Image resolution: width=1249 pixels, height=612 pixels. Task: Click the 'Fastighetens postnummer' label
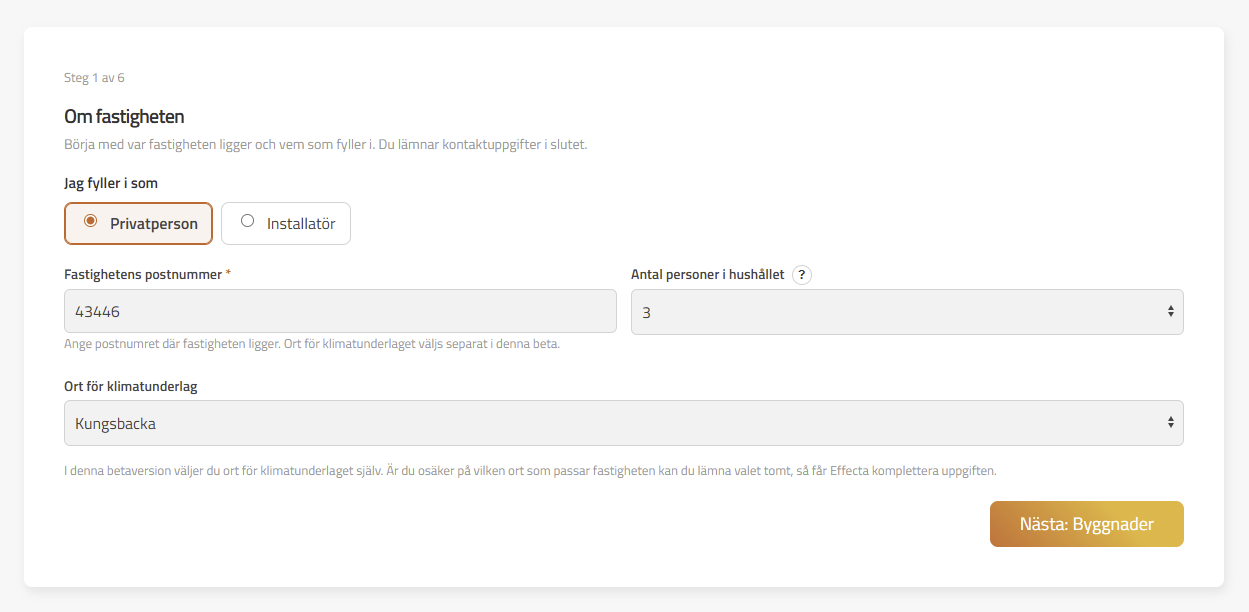tap(143, 274)
